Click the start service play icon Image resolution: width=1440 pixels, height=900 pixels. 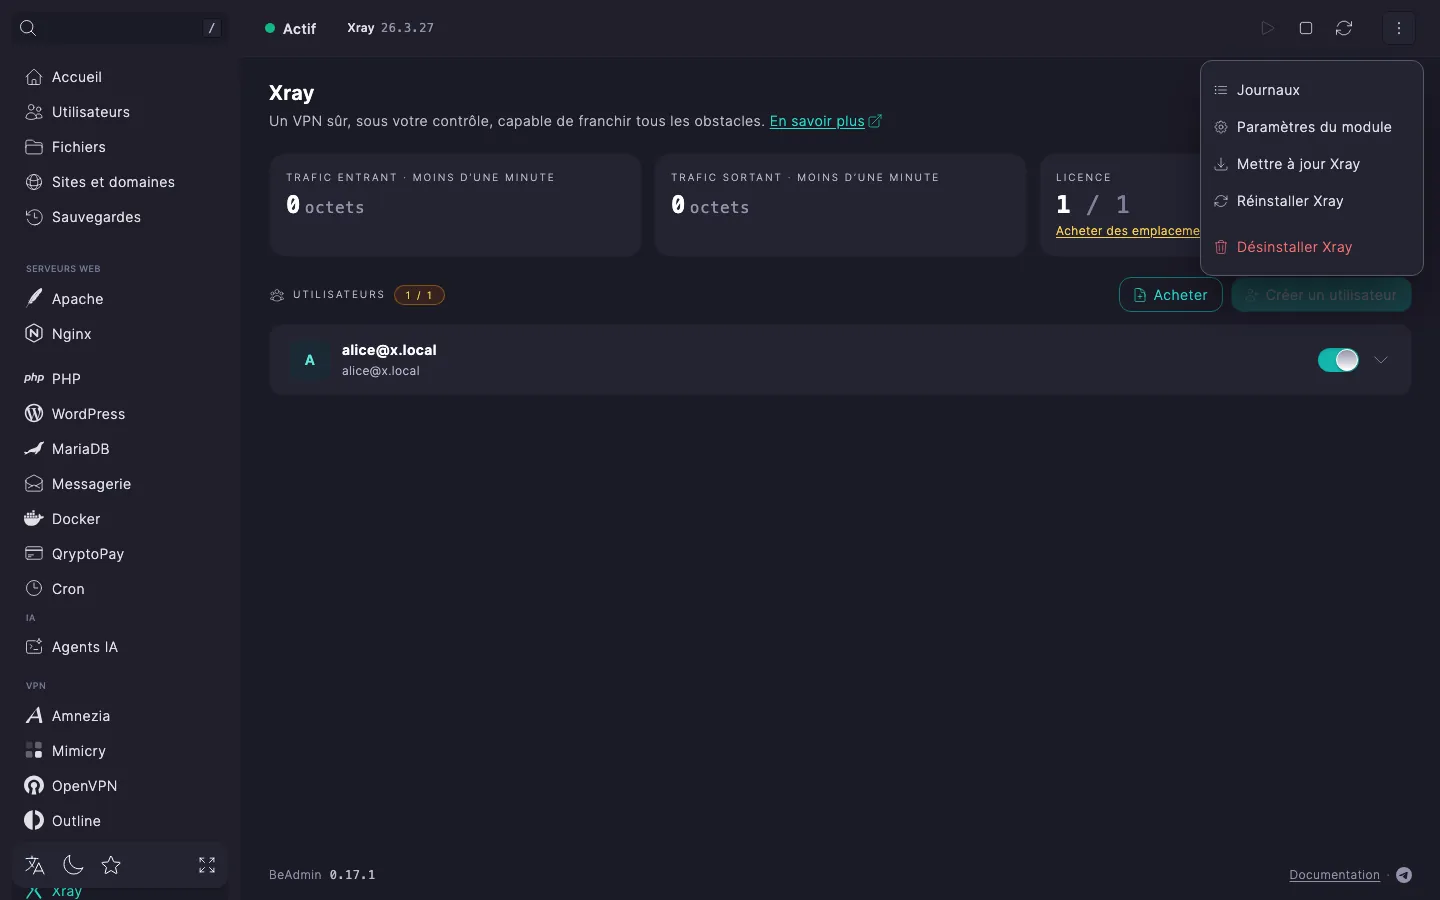tap(1268, 28)
